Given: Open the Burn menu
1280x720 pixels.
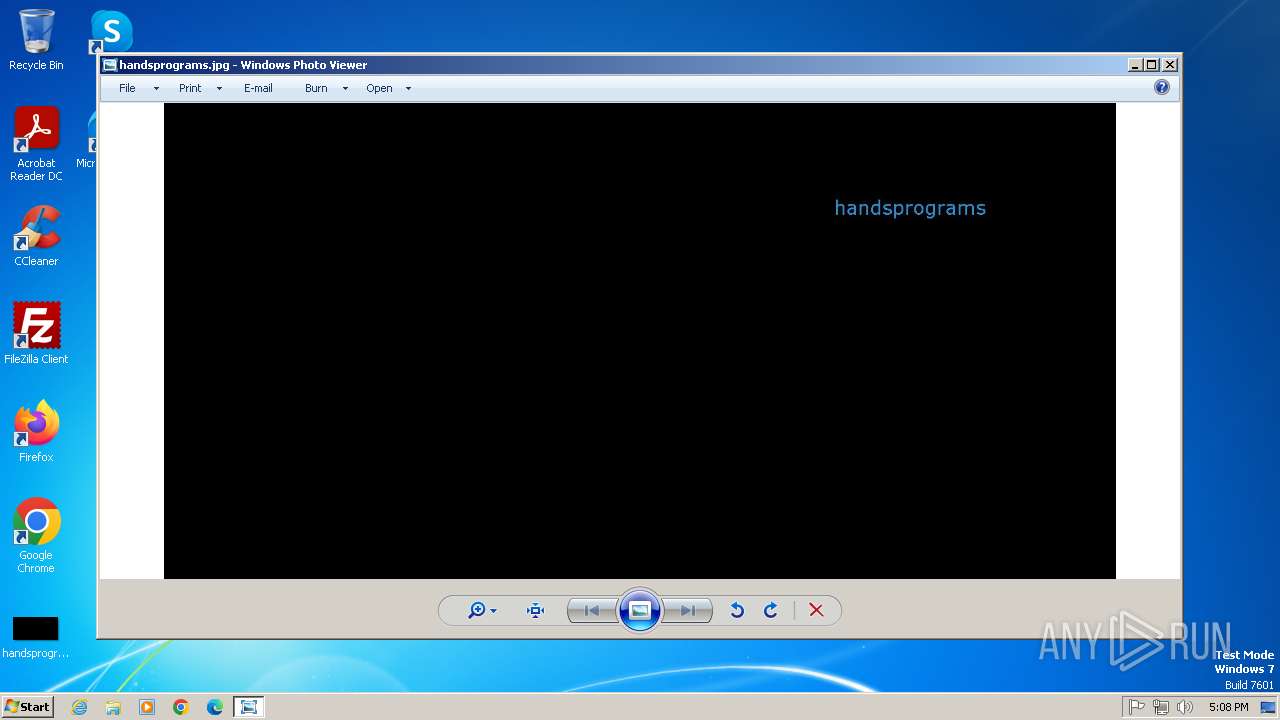Looking at the screenshot, I should click(316, 88).
